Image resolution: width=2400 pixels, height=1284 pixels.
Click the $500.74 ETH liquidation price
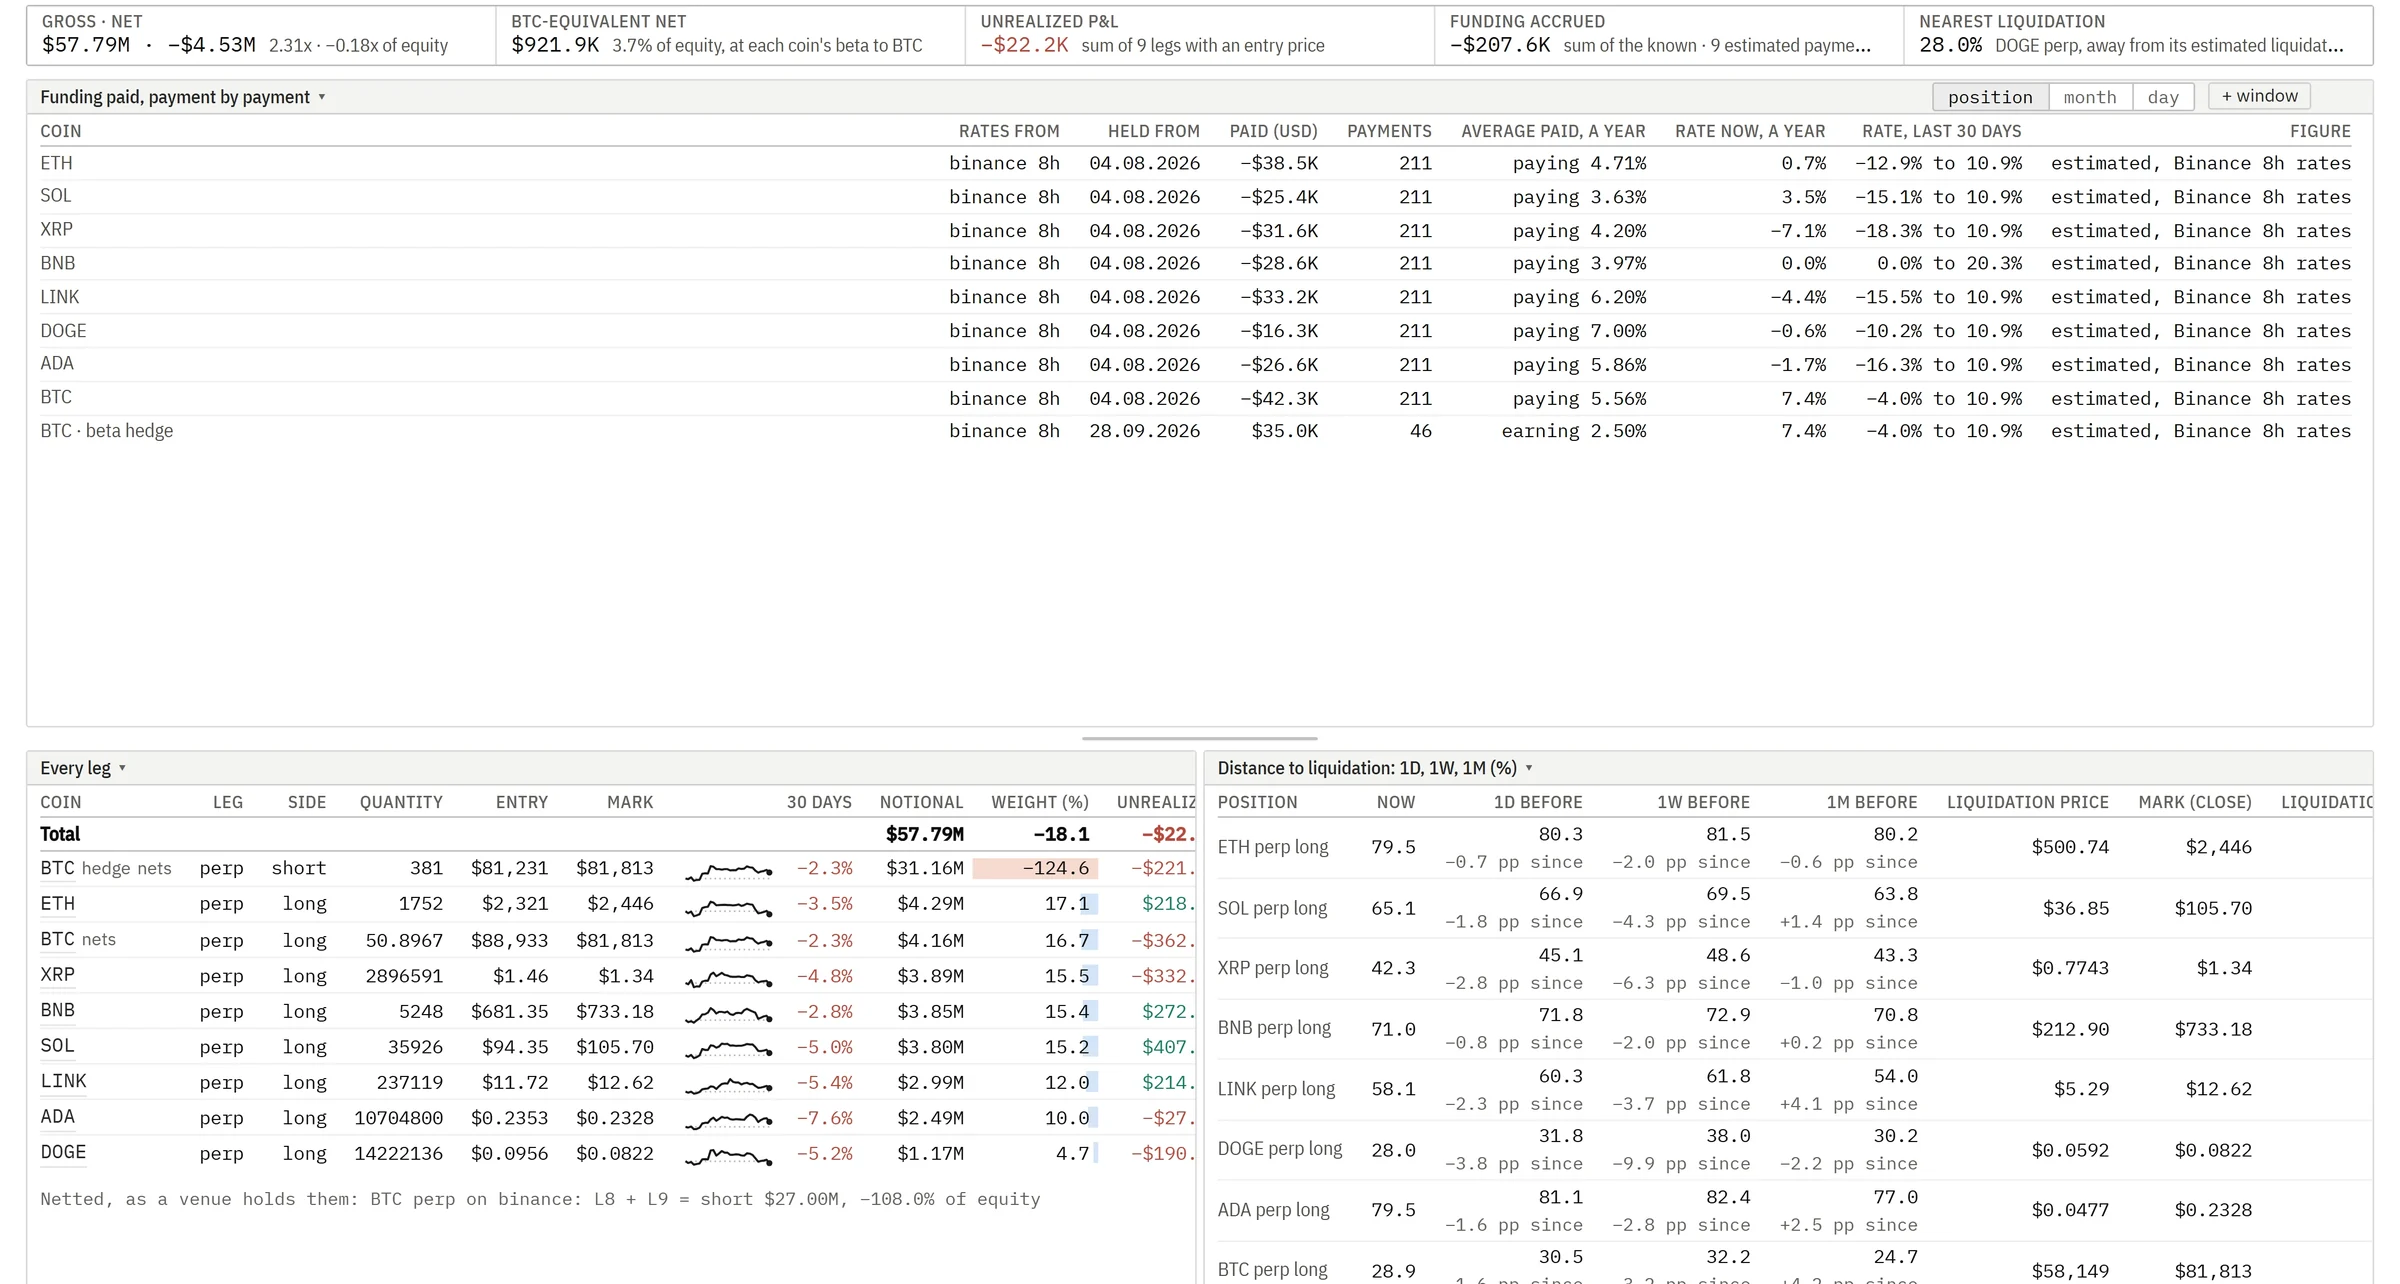click(x=2069, y=847)
